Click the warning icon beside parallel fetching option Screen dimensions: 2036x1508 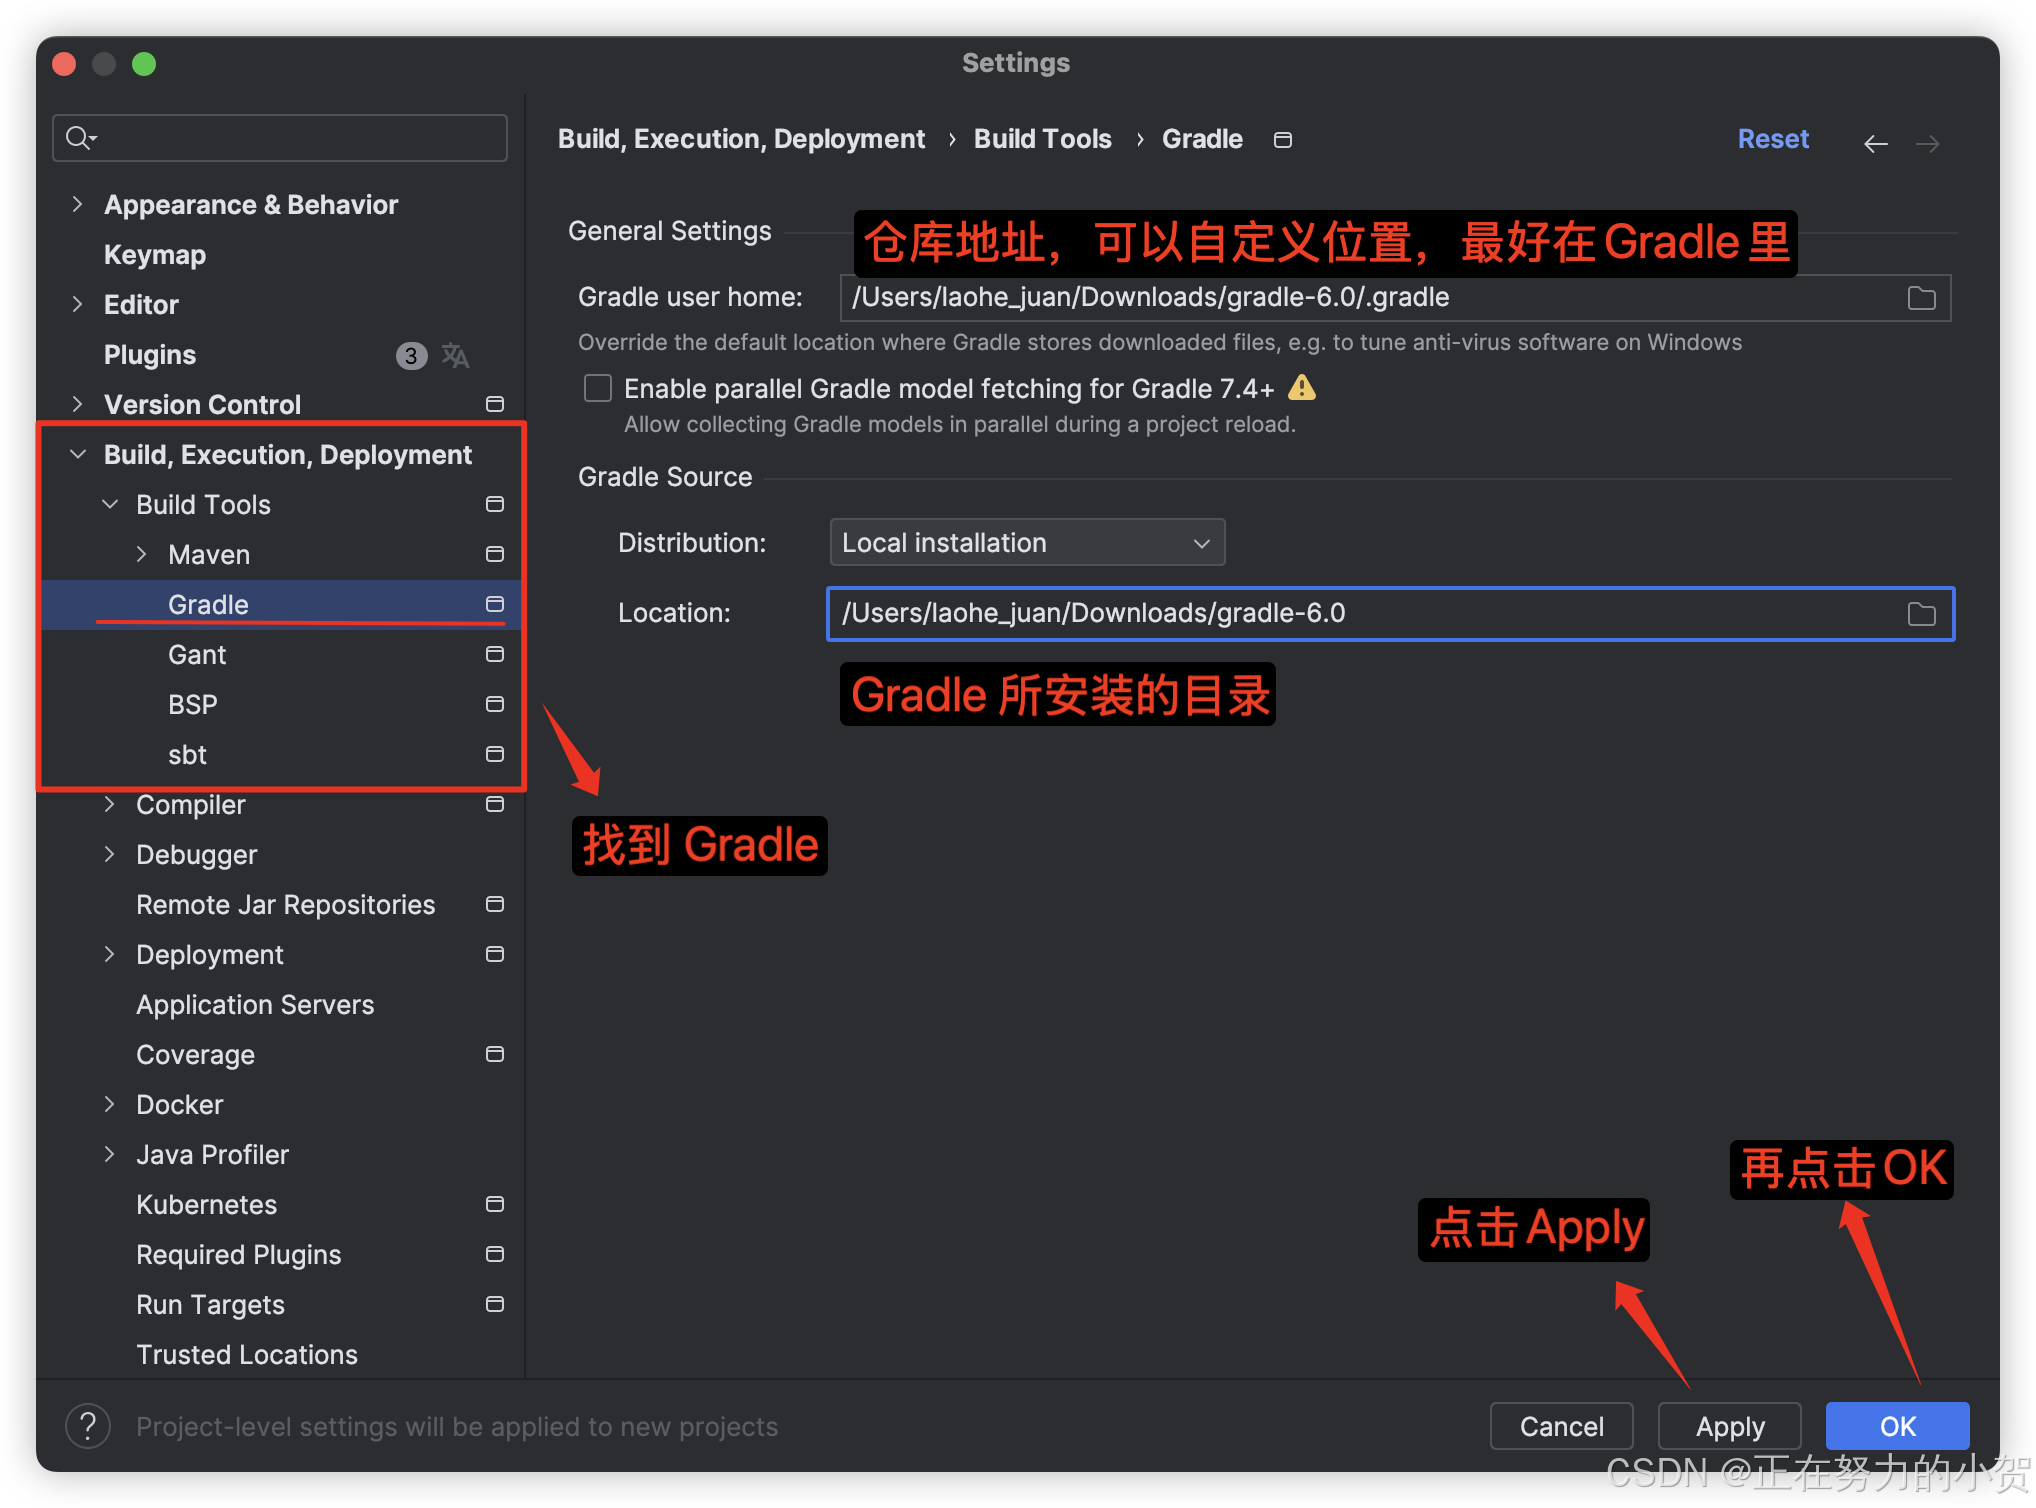pyautogui.click(x=1301, y=388)
